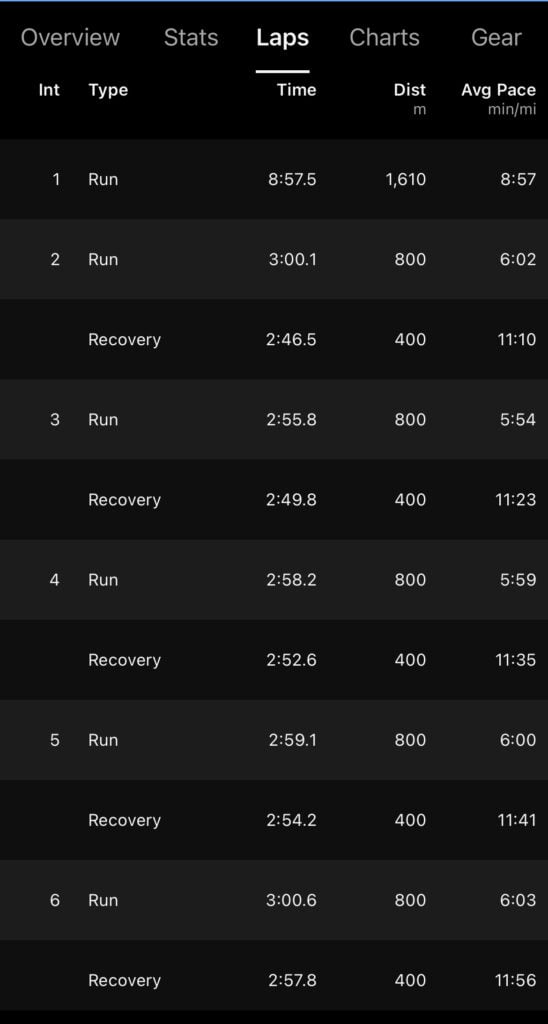This screenshot has height=1024, width=548.
Task: Open the Stats tab
Action: tap(191, 37)
